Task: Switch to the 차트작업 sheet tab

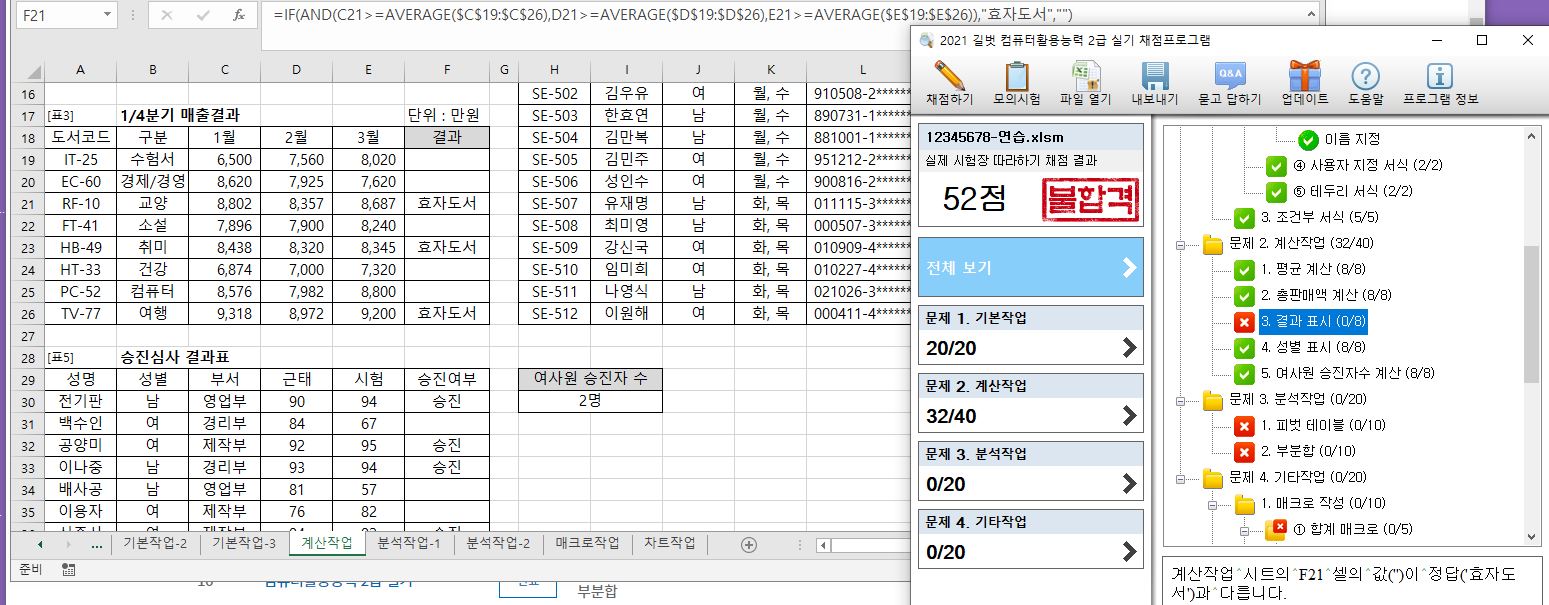Action: coord(669,543)
